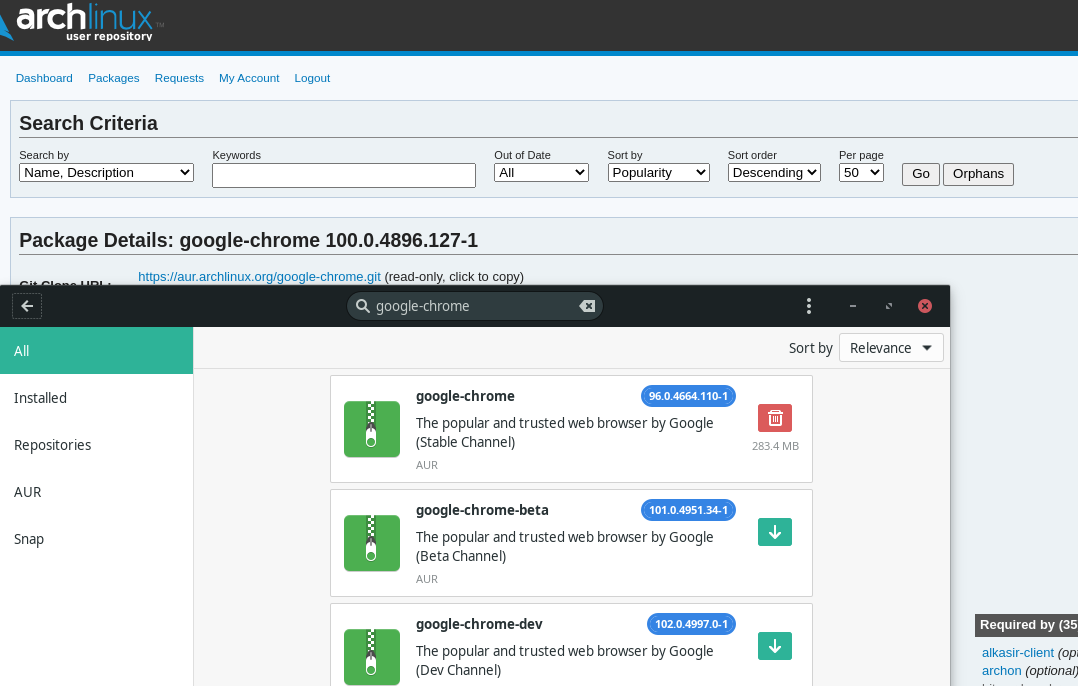Open the Packages navigation link
1078x686 pixels.
pyautogui.click(x=113, y=78)
